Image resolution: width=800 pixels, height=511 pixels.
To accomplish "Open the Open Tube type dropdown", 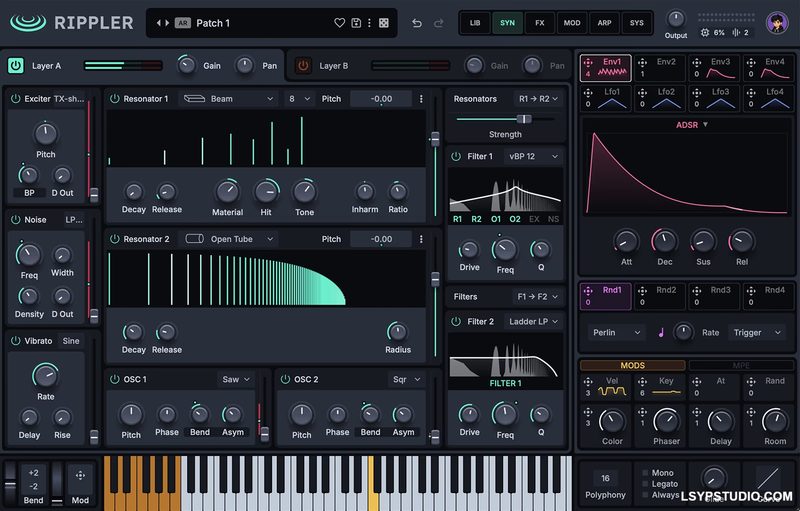I will (x=230, y=239).
